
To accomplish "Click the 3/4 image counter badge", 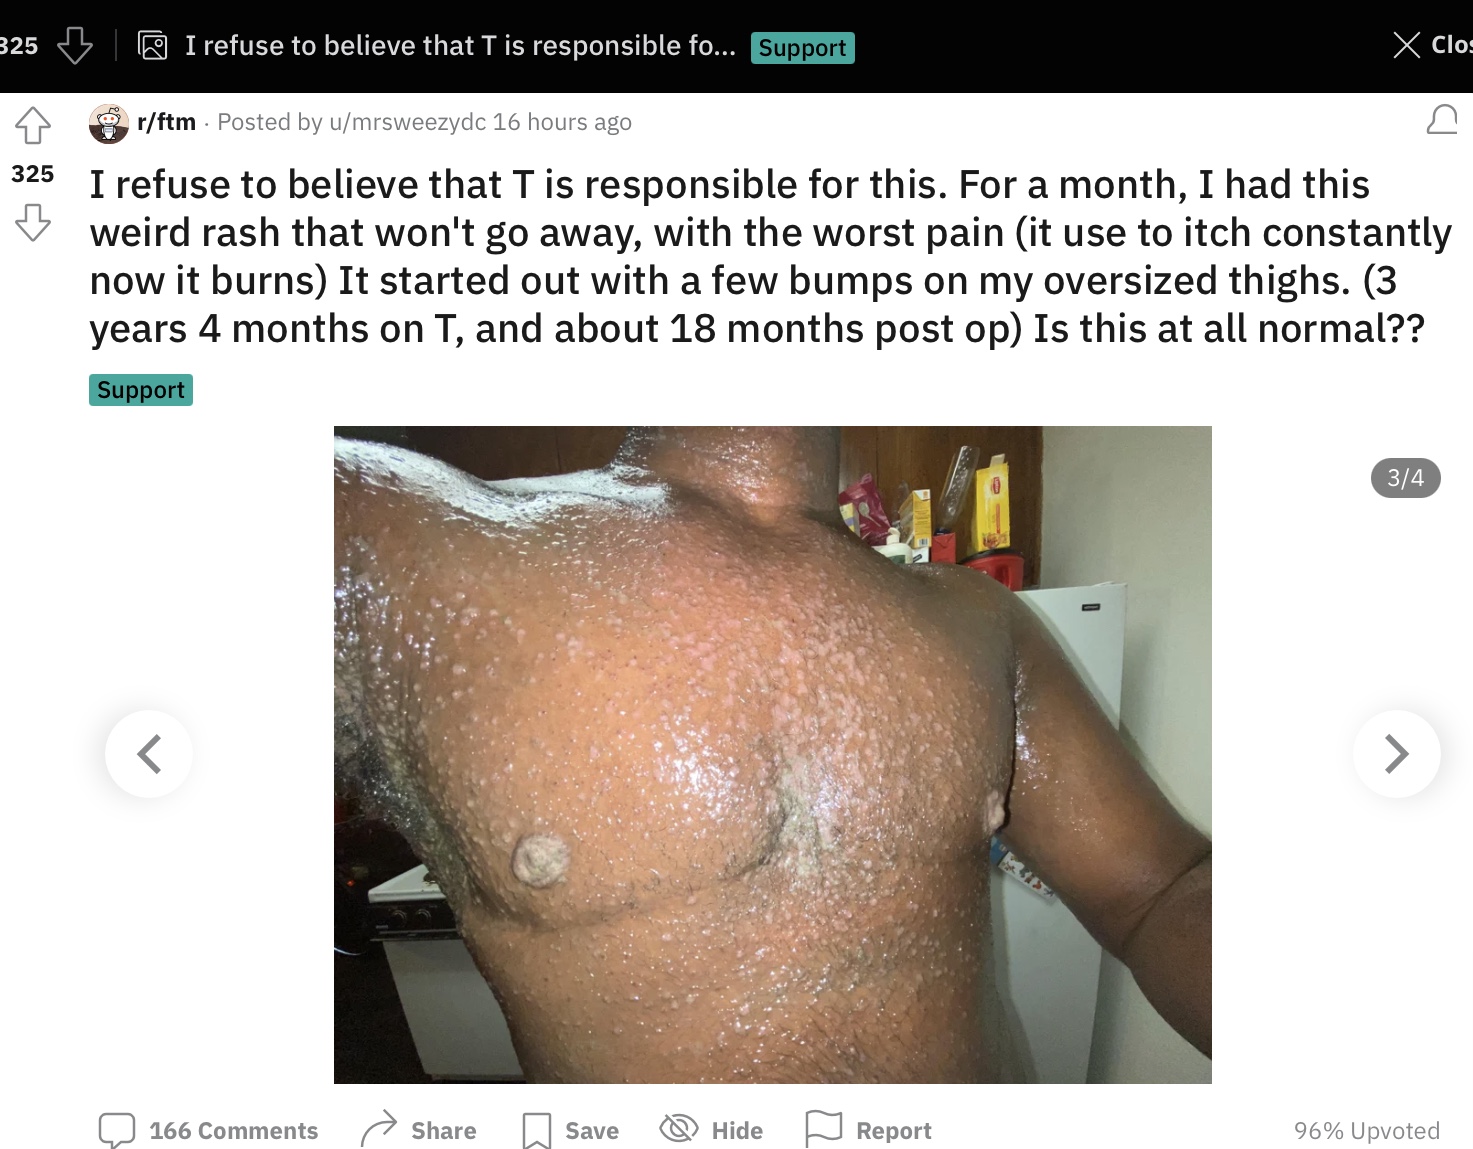I will tap(1405, 478).
